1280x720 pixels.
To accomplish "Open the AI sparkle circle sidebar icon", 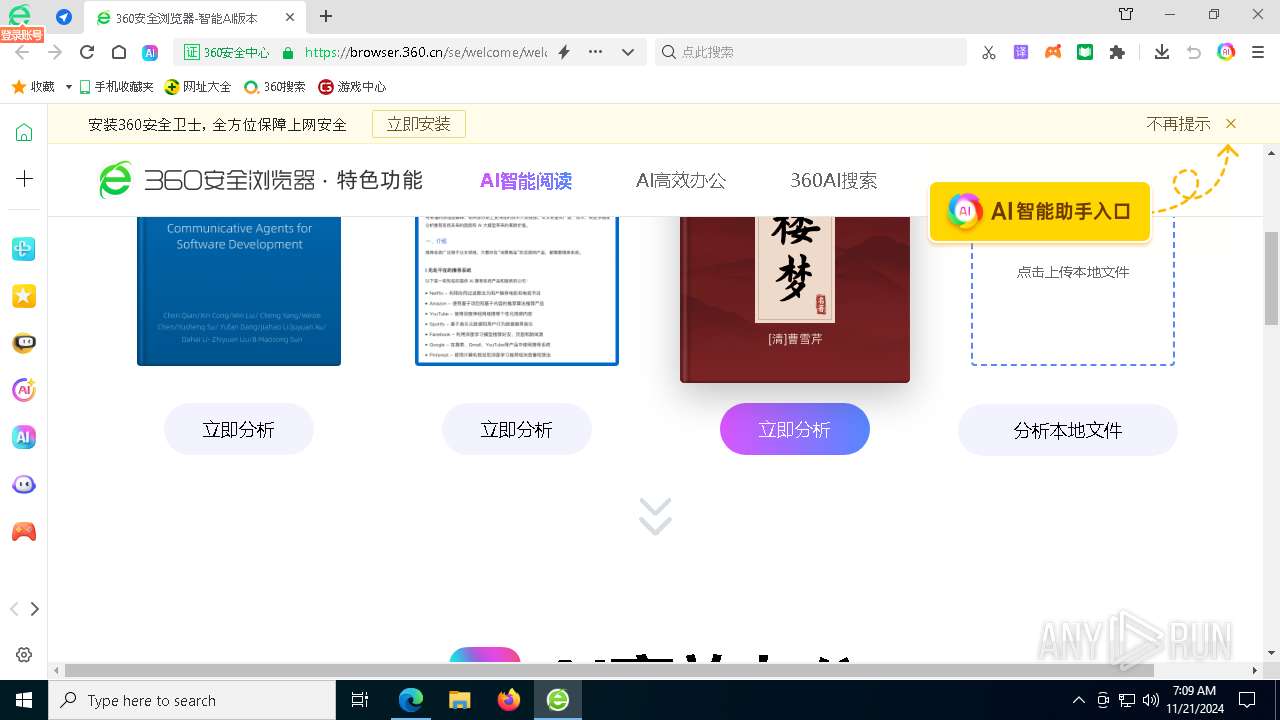I will tap(24, 390).
